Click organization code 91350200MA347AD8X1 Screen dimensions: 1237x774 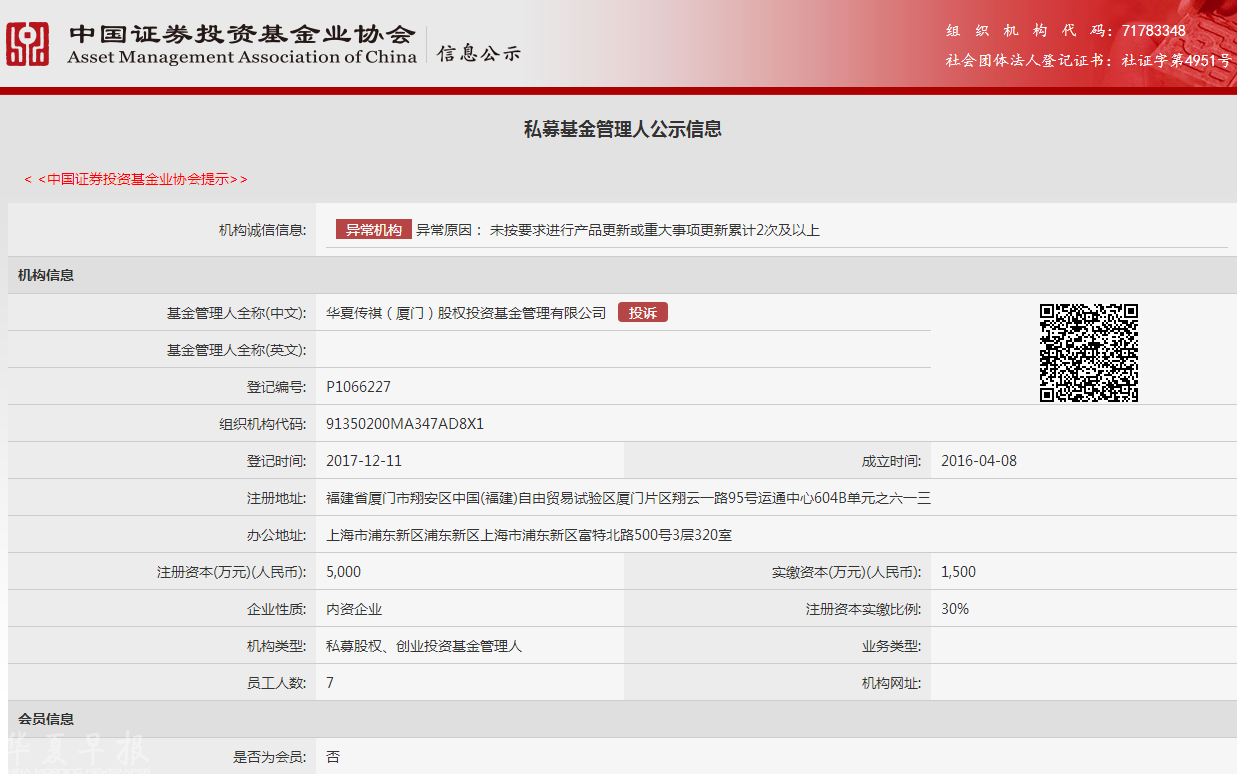click(x=405, y=424)
